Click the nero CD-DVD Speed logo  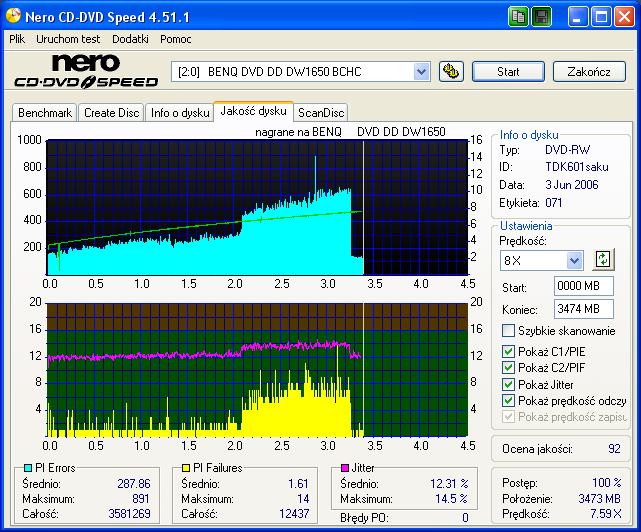click(86, 72)
